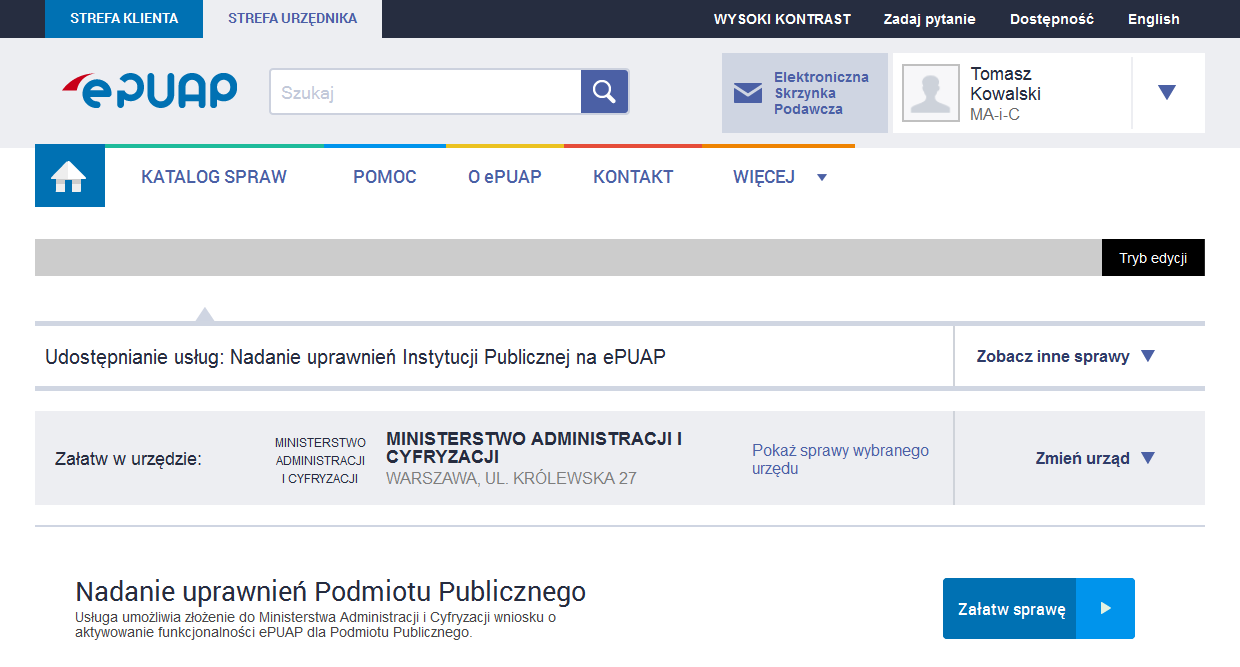
Task: Click Tomasz Kowalski's avatar picture
Action: [931, 92]
